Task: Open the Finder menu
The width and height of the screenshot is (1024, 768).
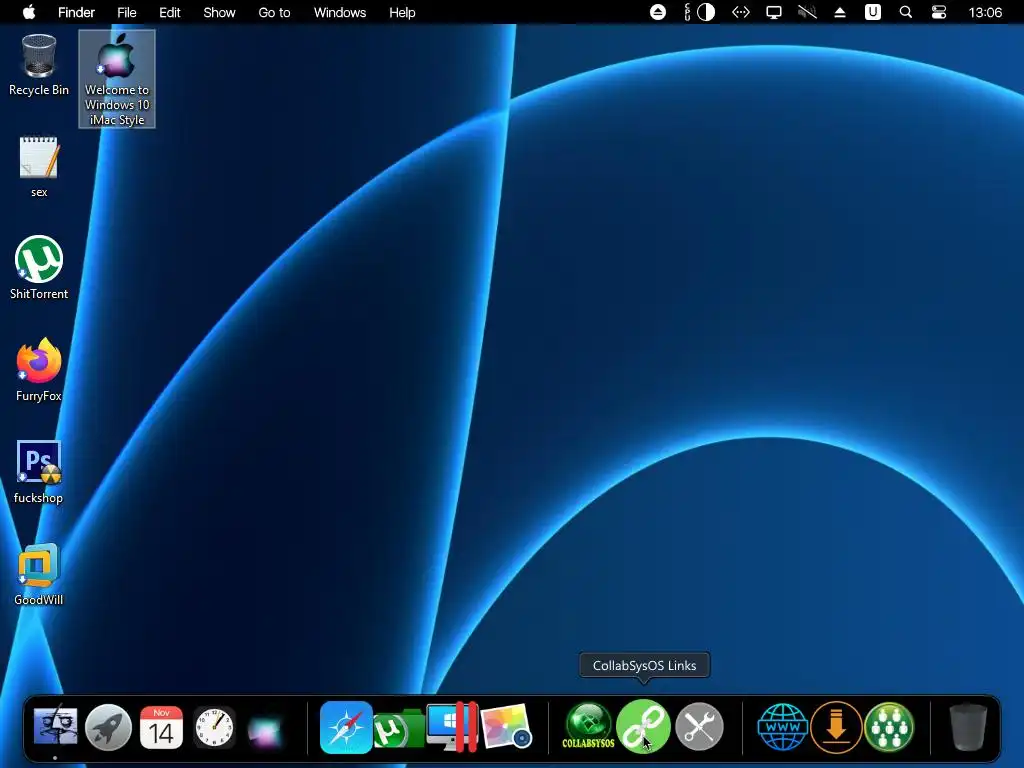Action: 76,12
